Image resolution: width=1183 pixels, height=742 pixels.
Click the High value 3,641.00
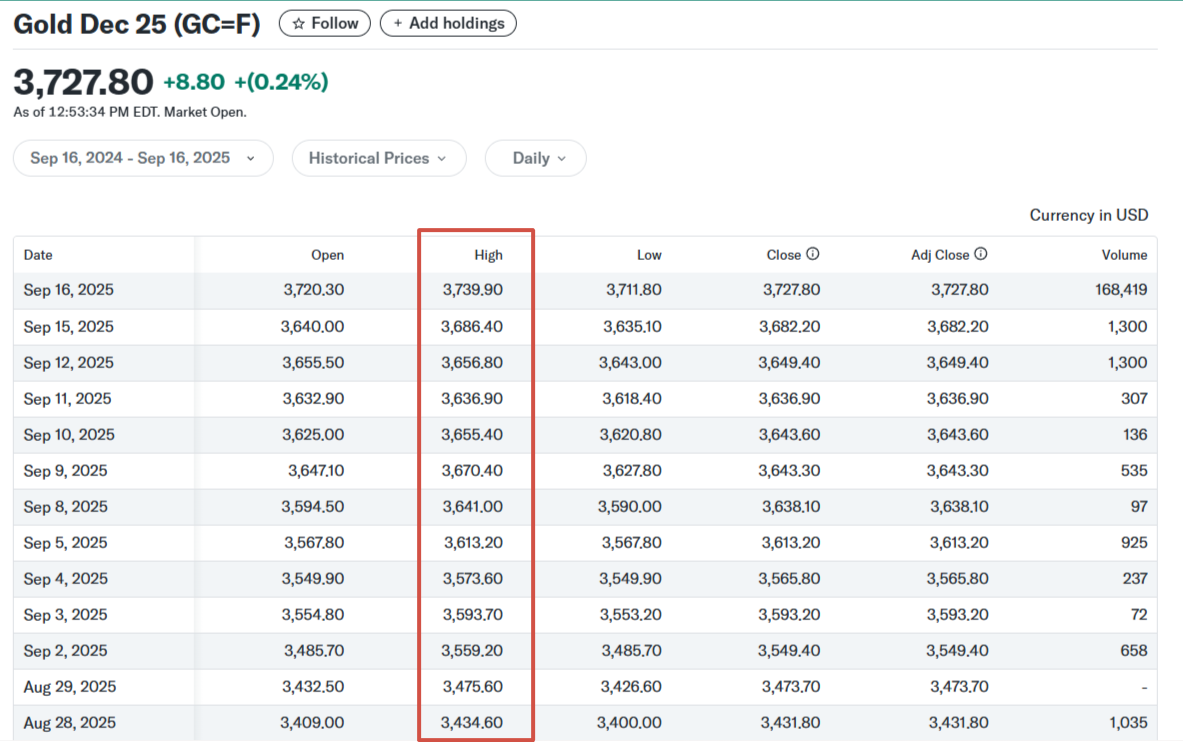pos(472,506)
